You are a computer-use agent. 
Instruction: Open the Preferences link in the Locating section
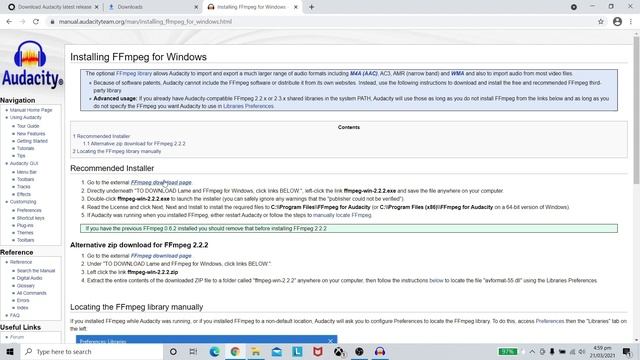click(549, 321)
